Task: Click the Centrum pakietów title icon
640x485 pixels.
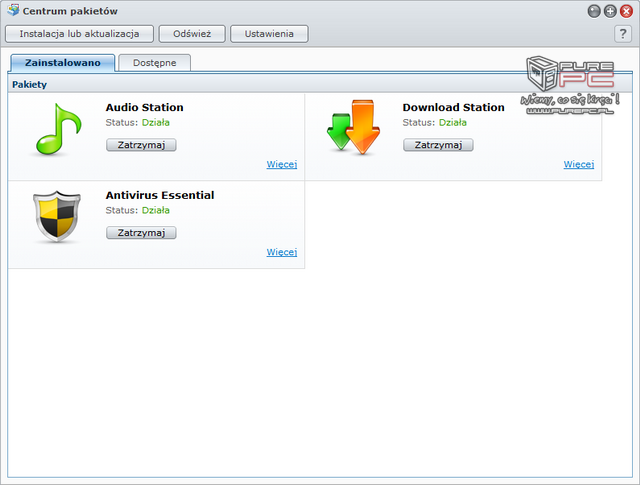Action: click(13, 10)
